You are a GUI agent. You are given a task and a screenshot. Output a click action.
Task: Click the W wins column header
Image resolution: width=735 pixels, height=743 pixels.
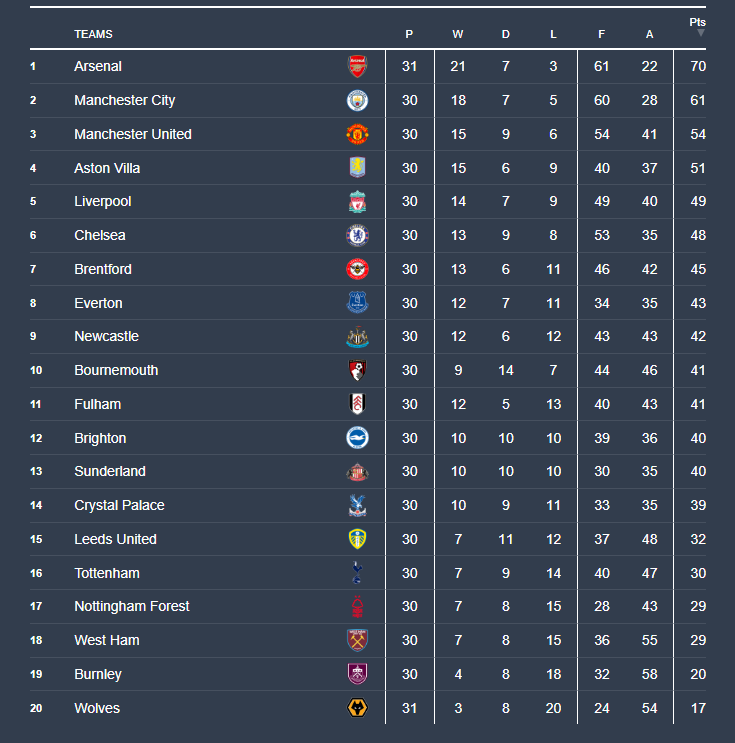tap(458, 35)
